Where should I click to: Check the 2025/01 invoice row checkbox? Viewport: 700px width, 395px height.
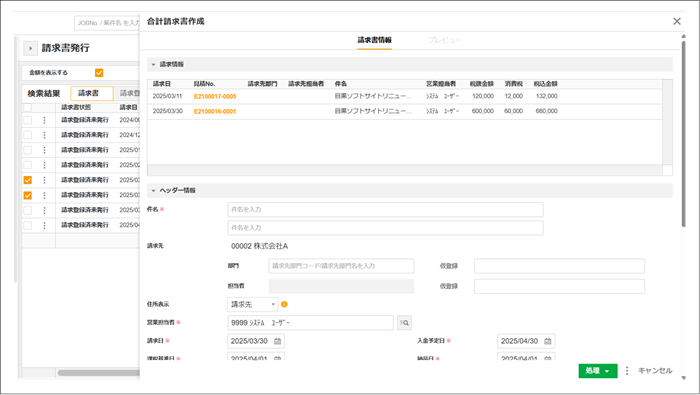click(x=28, y=150)
